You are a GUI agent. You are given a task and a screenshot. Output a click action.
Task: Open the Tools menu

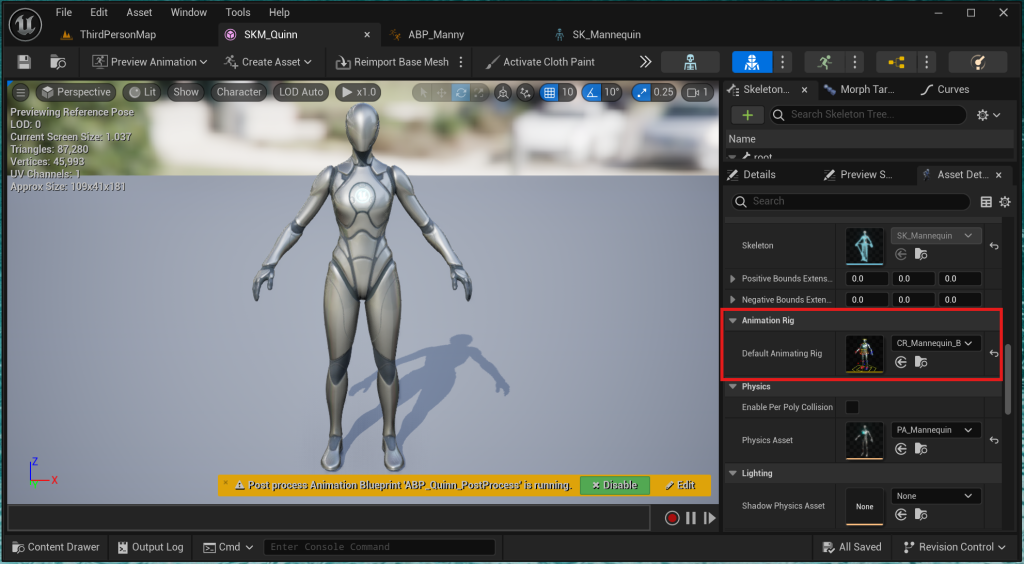pos(238,12)
